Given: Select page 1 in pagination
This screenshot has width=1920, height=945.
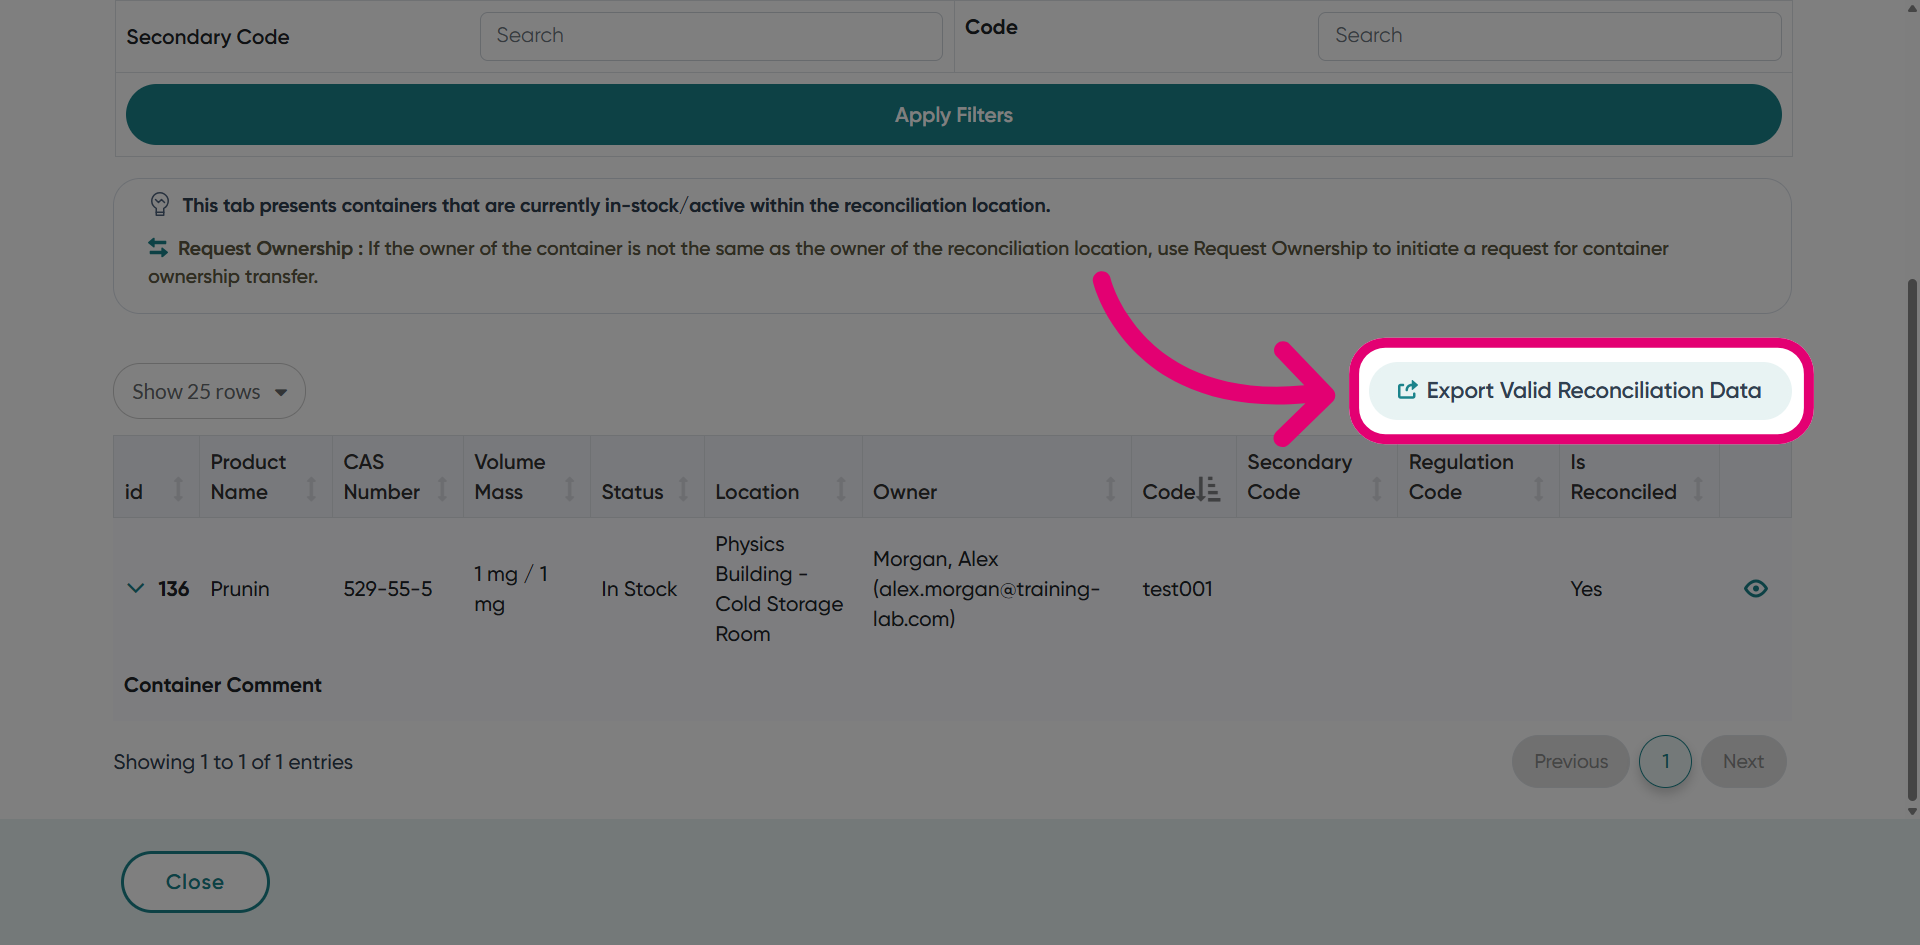Looking at the screenshot, I should click(1665, 761).
